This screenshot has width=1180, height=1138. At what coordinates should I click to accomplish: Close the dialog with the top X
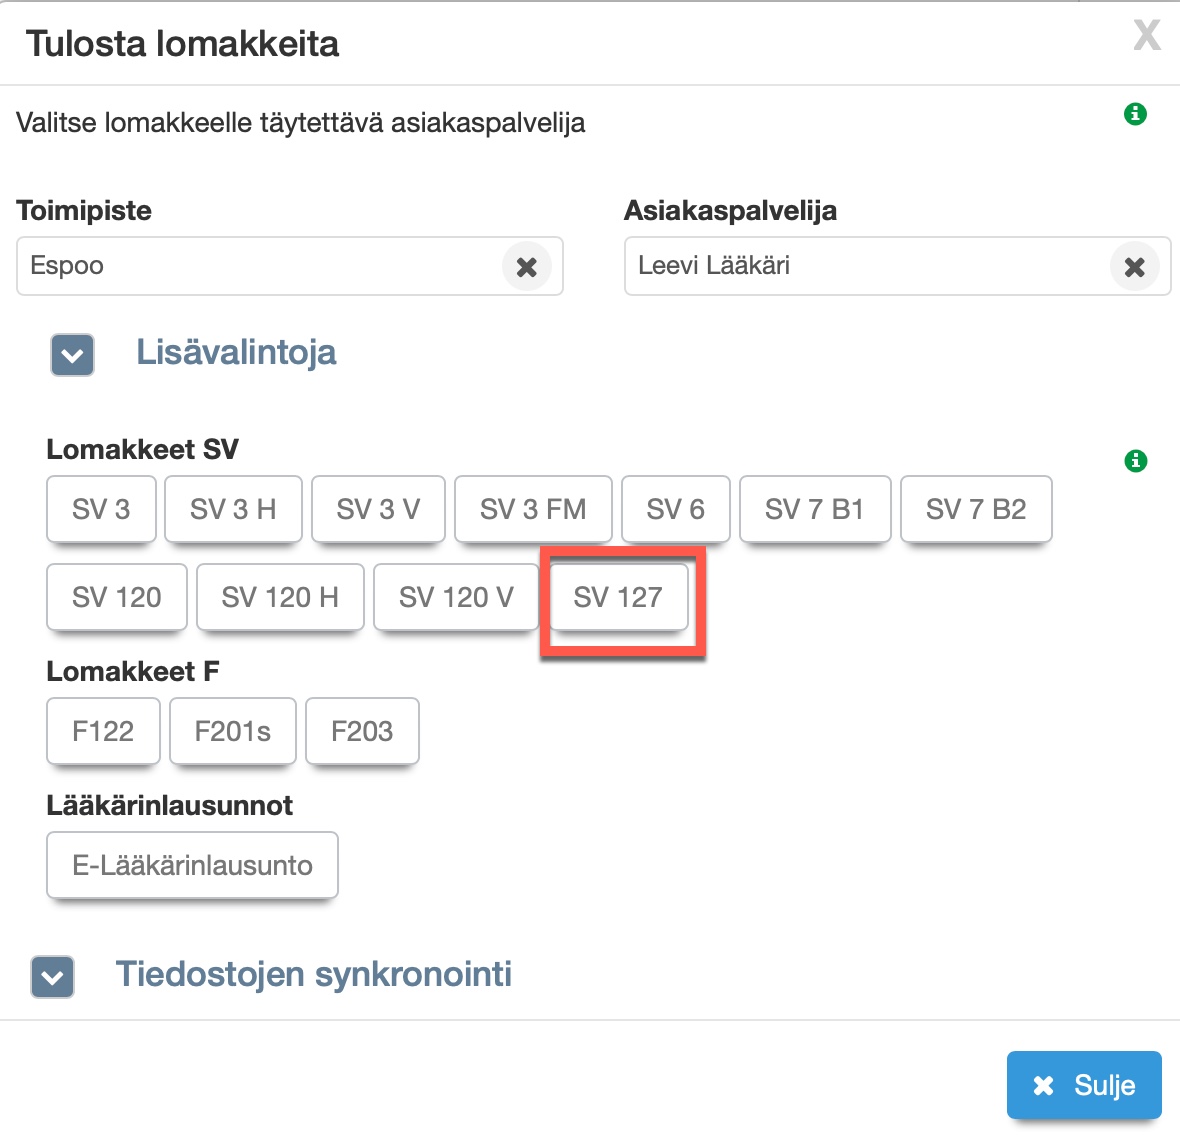tap(1146, 36)
